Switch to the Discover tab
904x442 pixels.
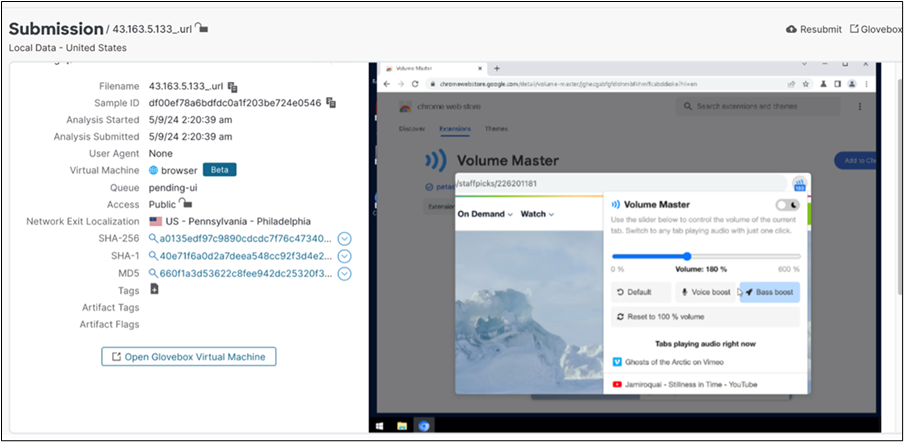[412, 129]
